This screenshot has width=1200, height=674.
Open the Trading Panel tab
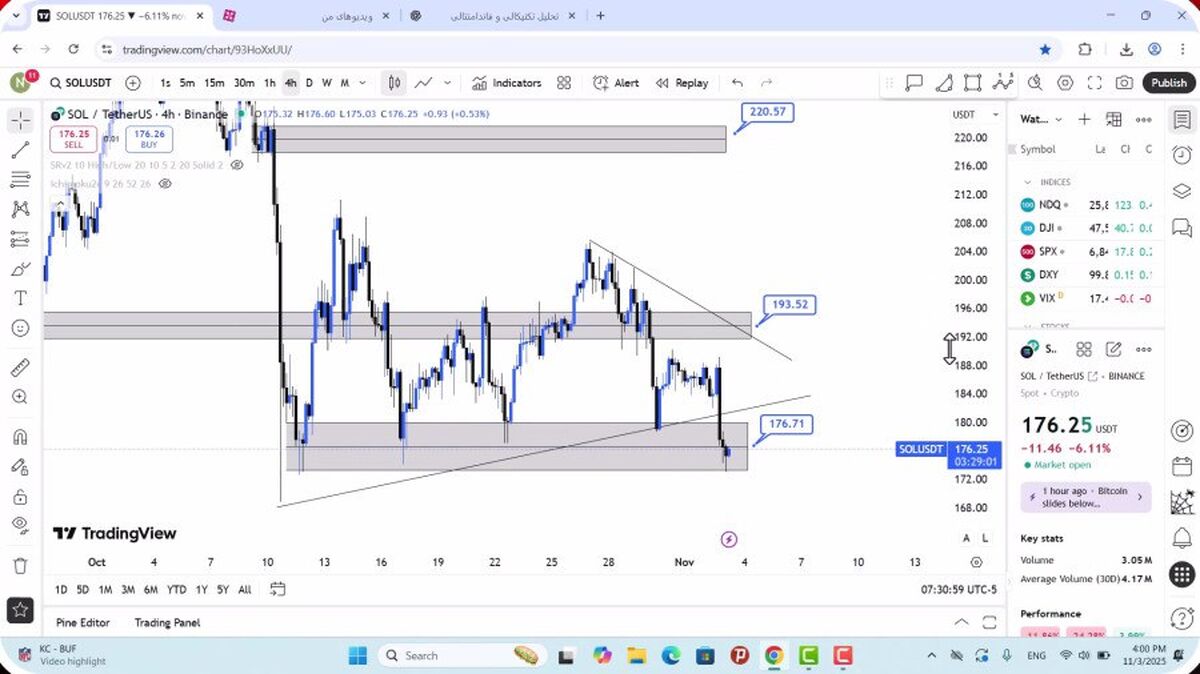pos(167,622)
